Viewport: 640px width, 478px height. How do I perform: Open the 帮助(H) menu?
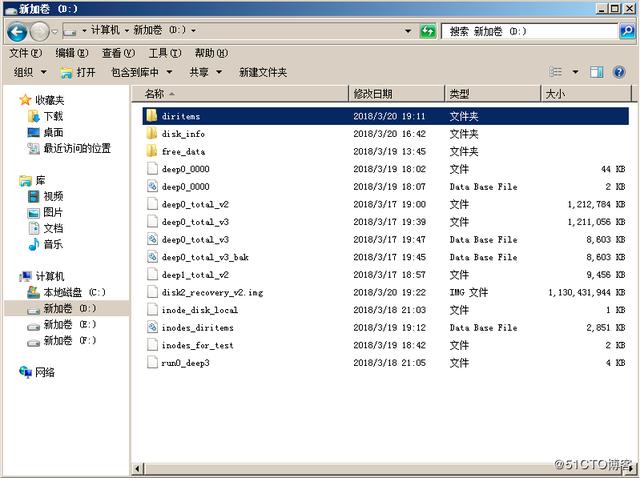coord(211,53)
